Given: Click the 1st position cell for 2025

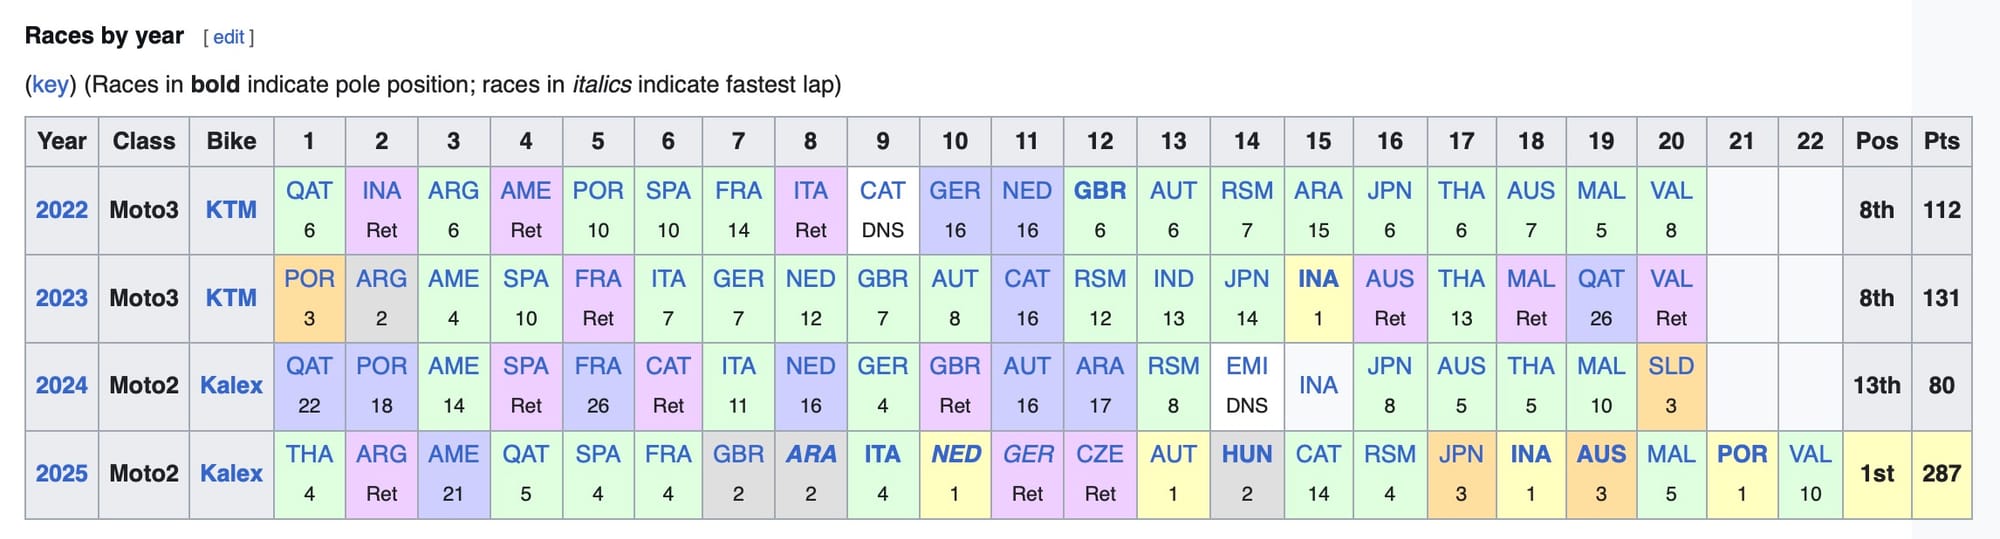Looking at the screenshot, I should pos(1876,473).
